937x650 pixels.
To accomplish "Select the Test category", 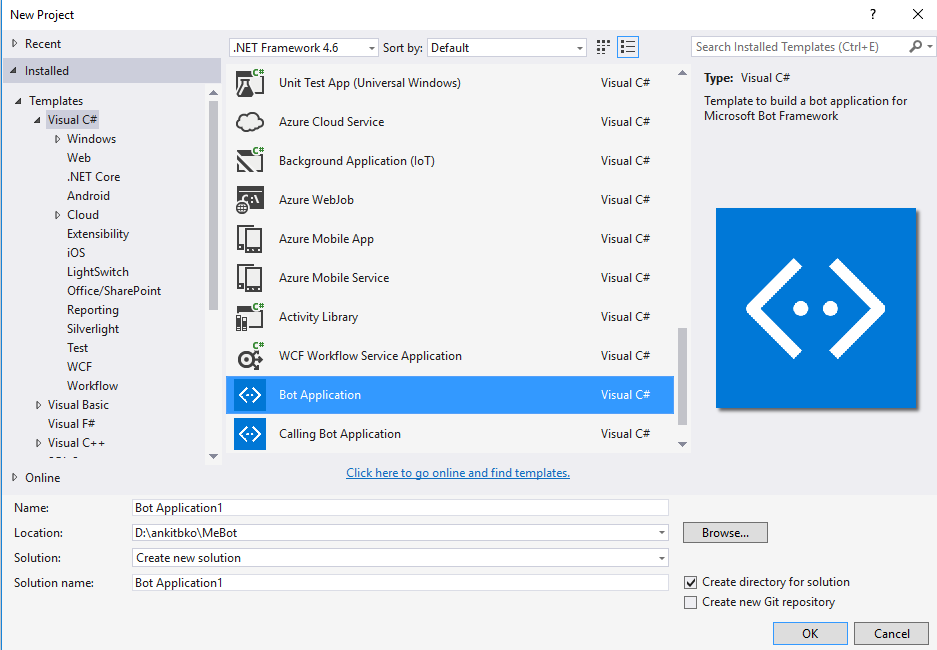I will tap(77, 348).
